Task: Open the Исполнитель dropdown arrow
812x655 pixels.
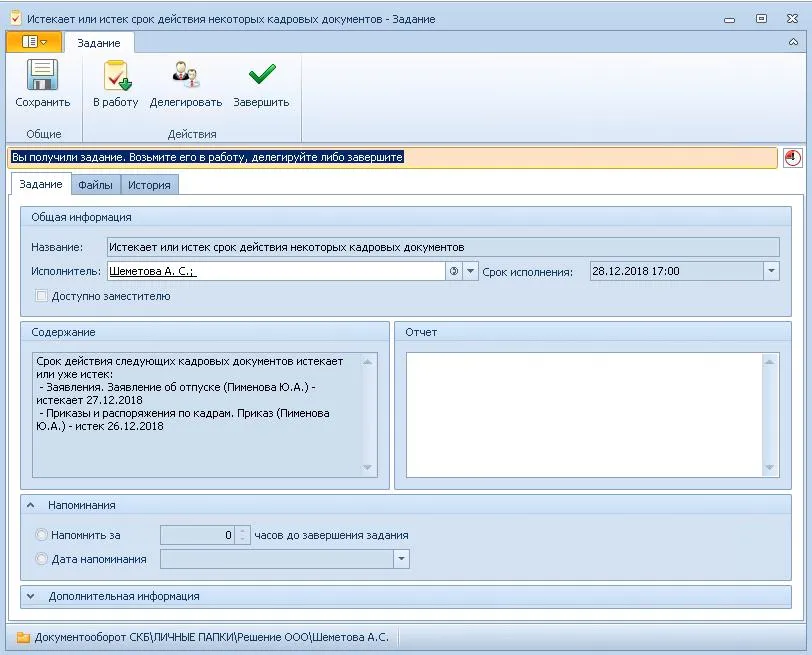Action: [x=471, y=271]
